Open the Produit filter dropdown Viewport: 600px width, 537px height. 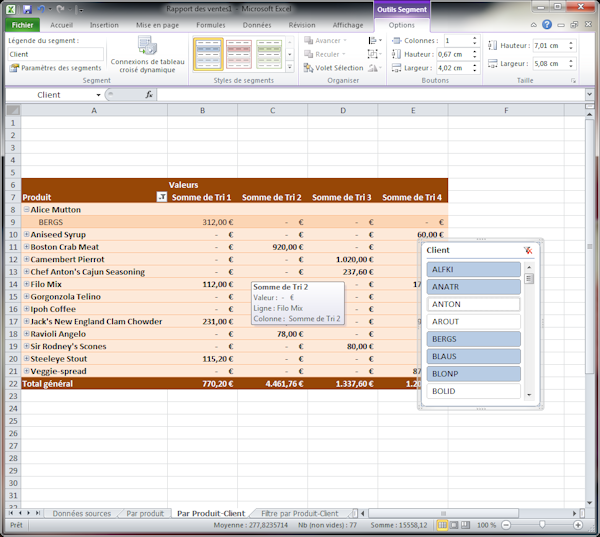coord(162,198)
